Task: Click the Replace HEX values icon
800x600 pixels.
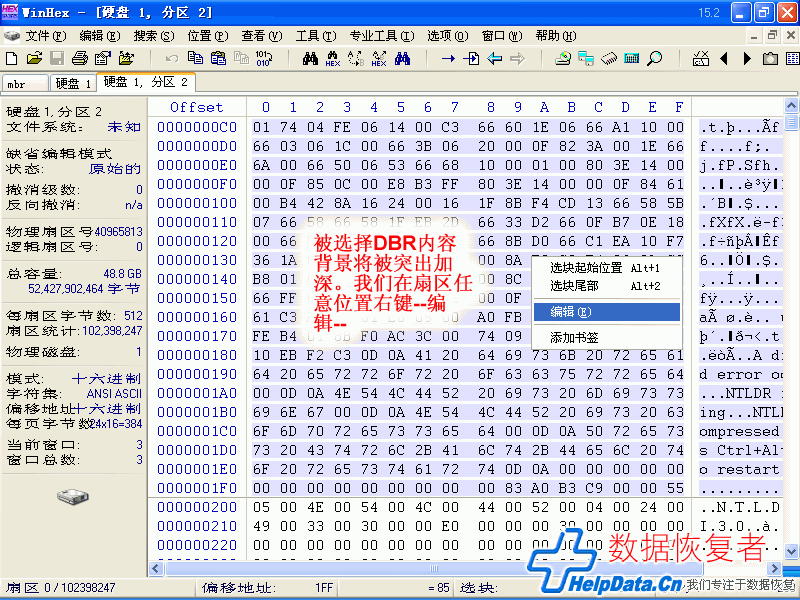Action: [379, 59]
